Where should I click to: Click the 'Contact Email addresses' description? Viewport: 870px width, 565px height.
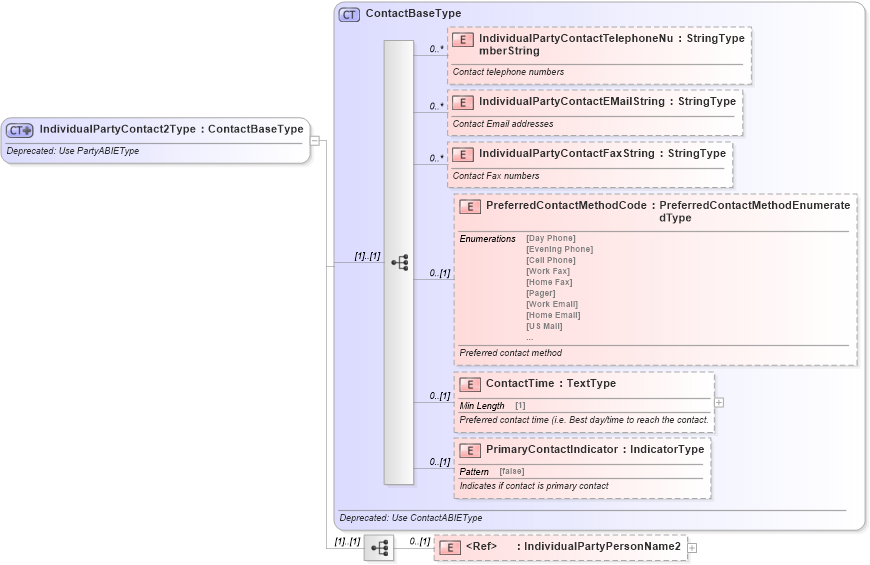[503, 124]
